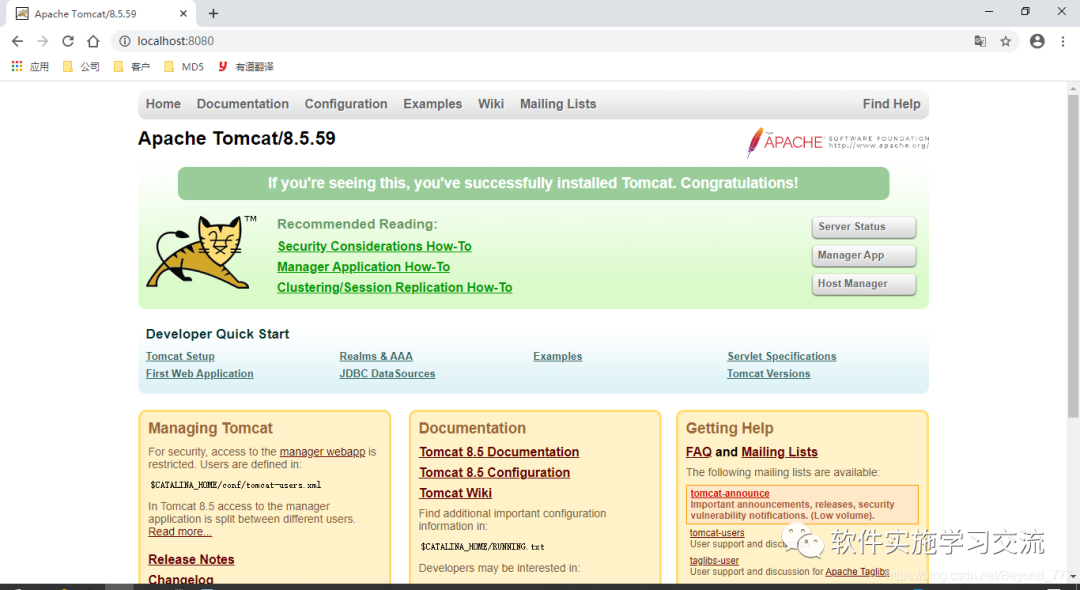
Task: Open the Tomcat Versions link
Action: click(x=769, y=374)
